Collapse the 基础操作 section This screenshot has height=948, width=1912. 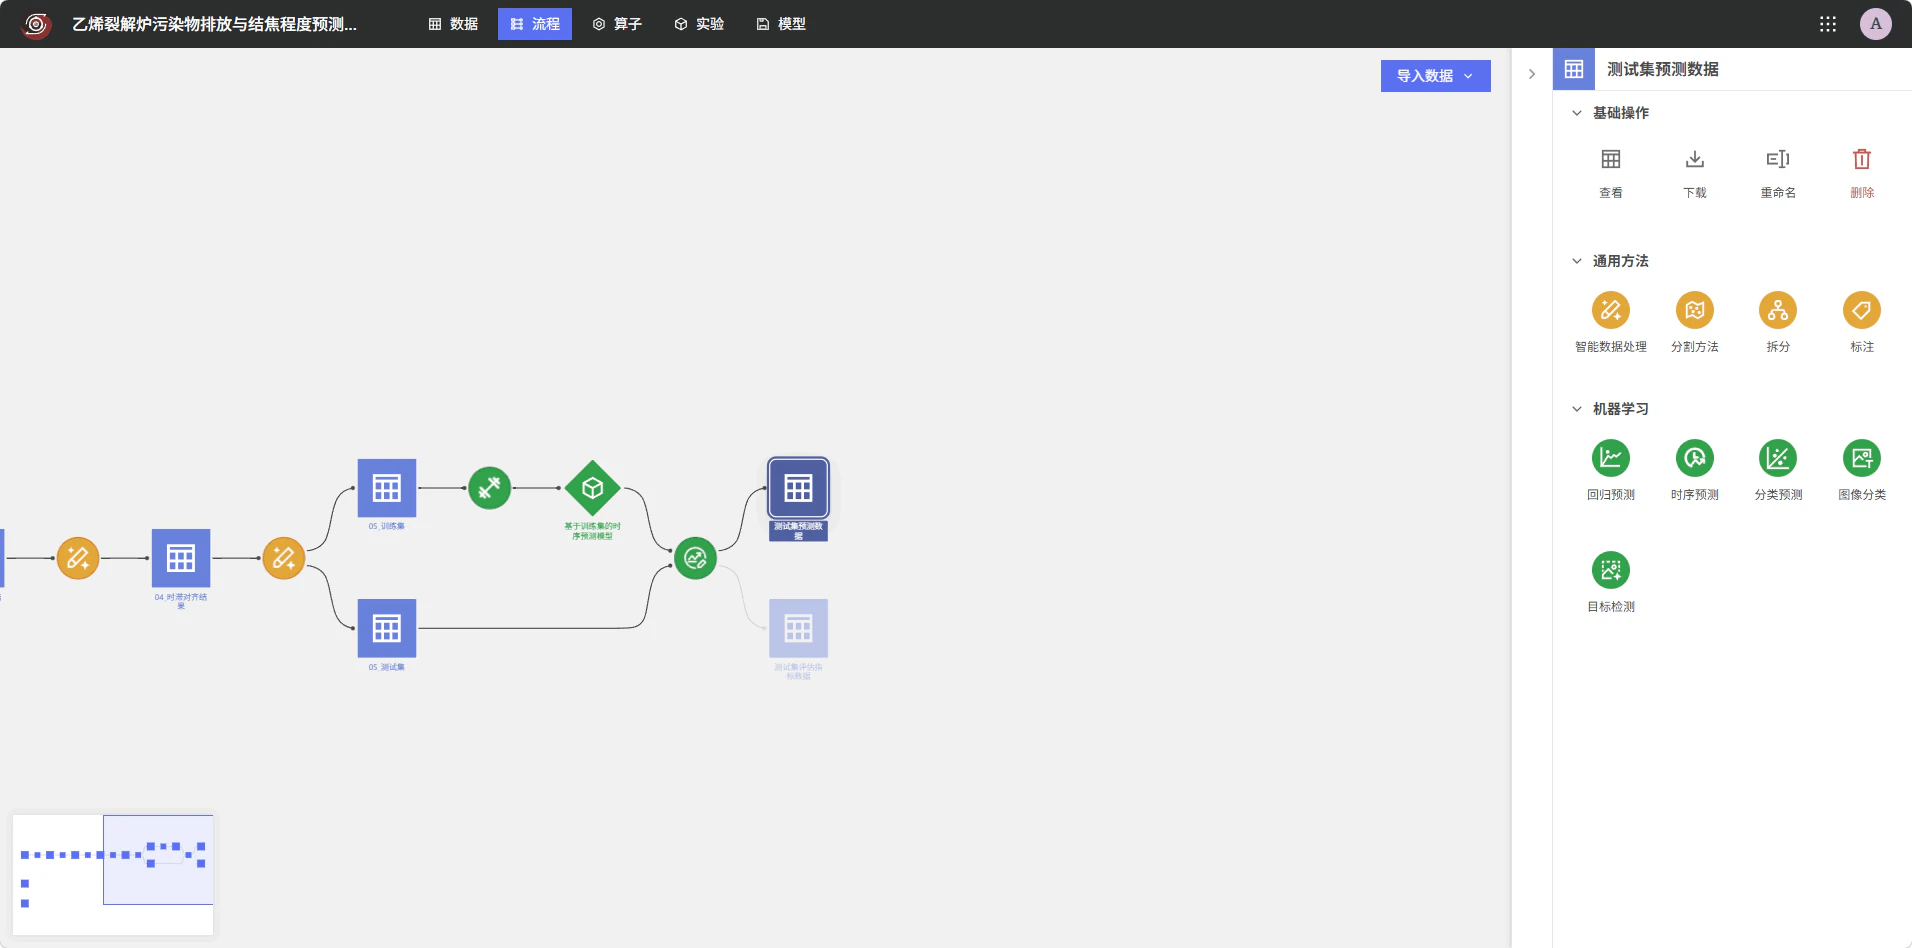click(1577, 113)
